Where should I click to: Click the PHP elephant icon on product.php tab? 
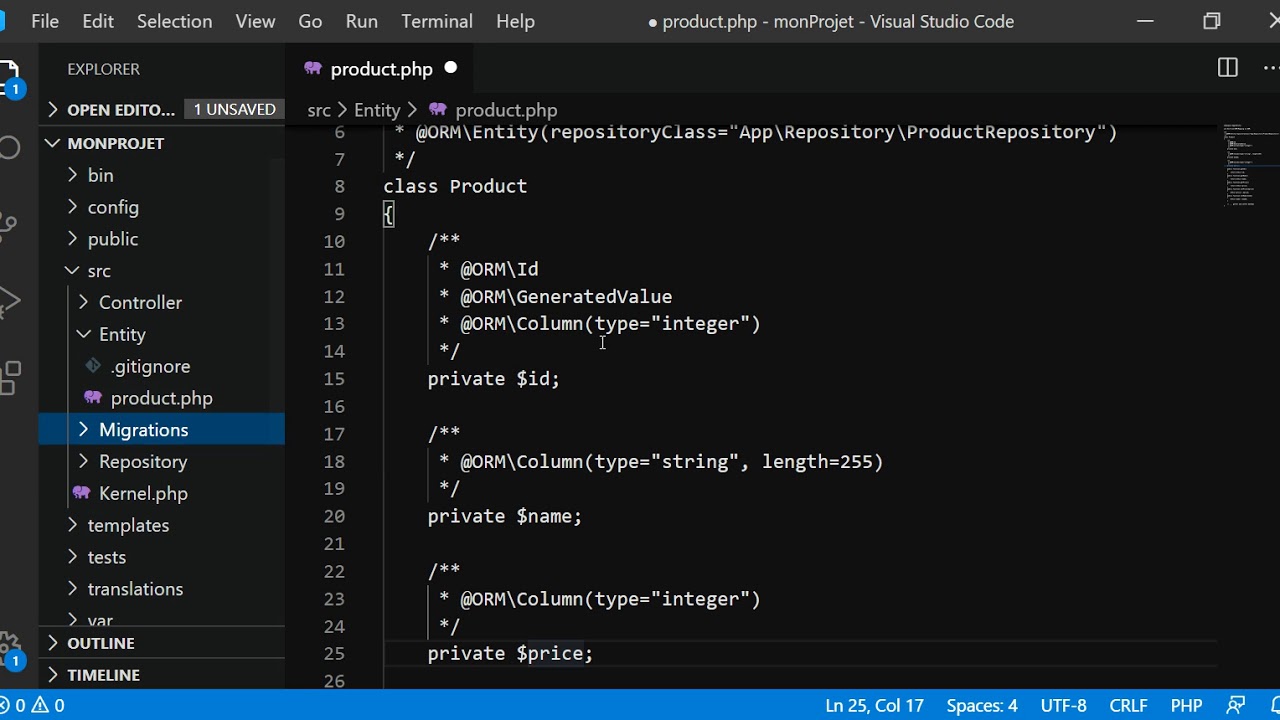[313, 69]
